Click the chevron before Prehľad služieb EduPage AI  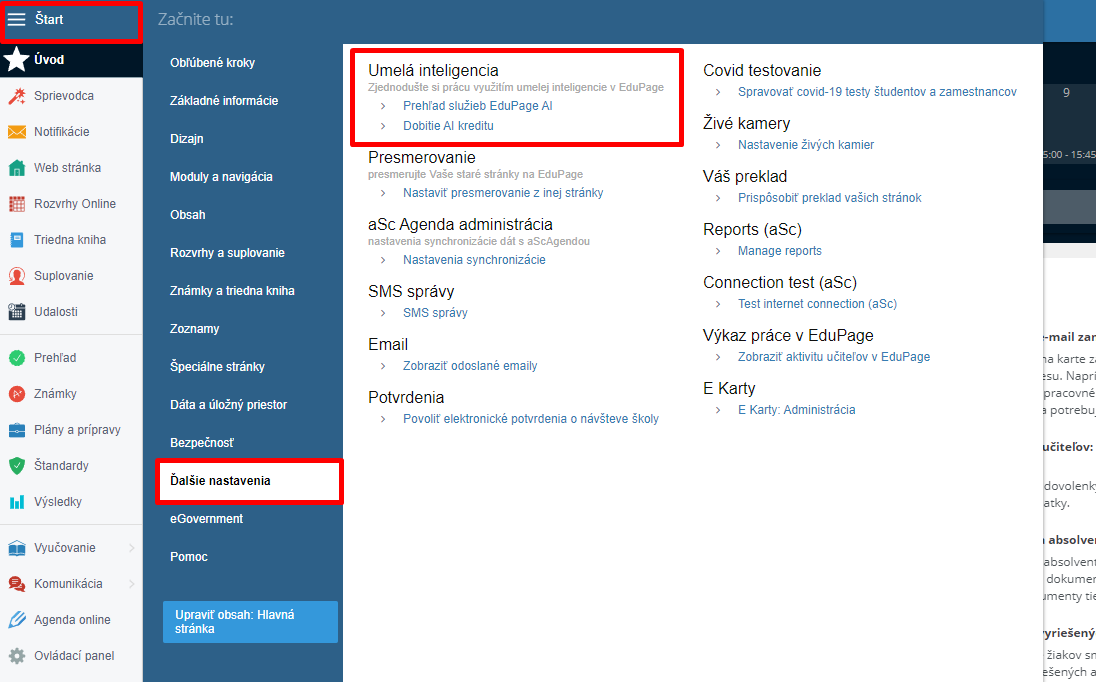pyautogui.click(x=383, y=106)
